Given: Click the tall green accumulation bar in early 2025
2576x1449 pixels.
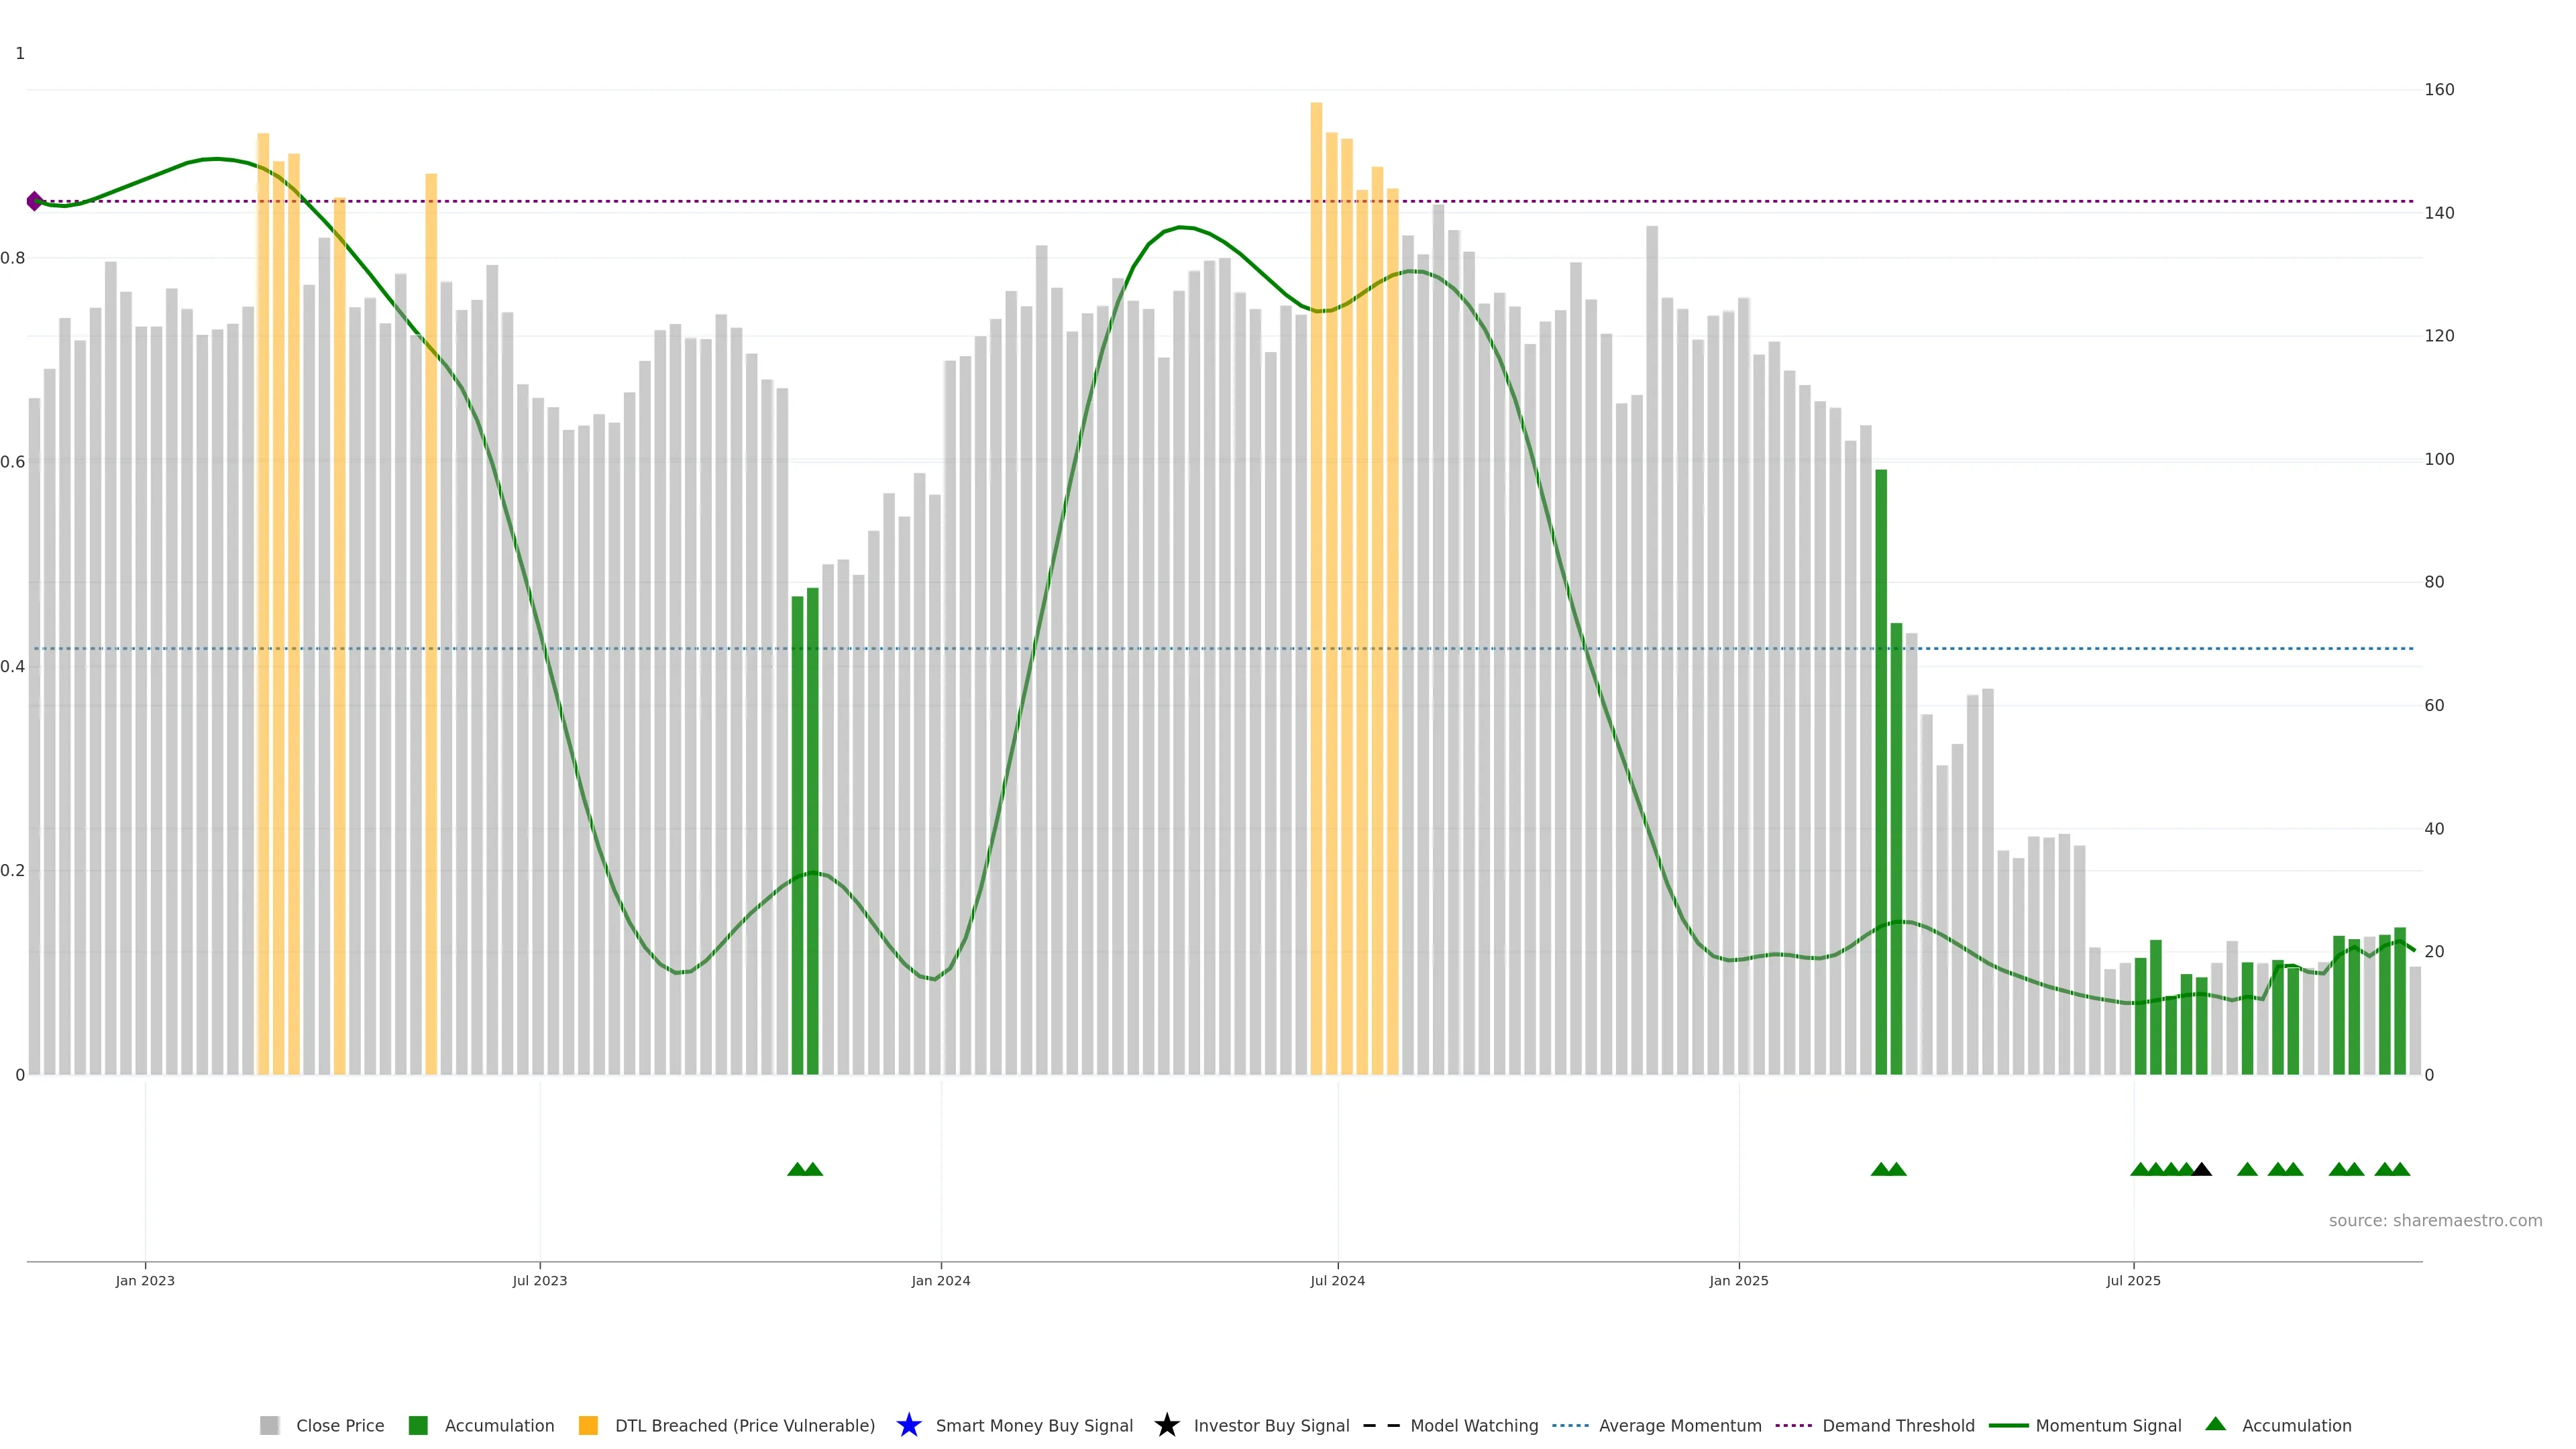Looking at the screenshot, I should click(1881, 780).
